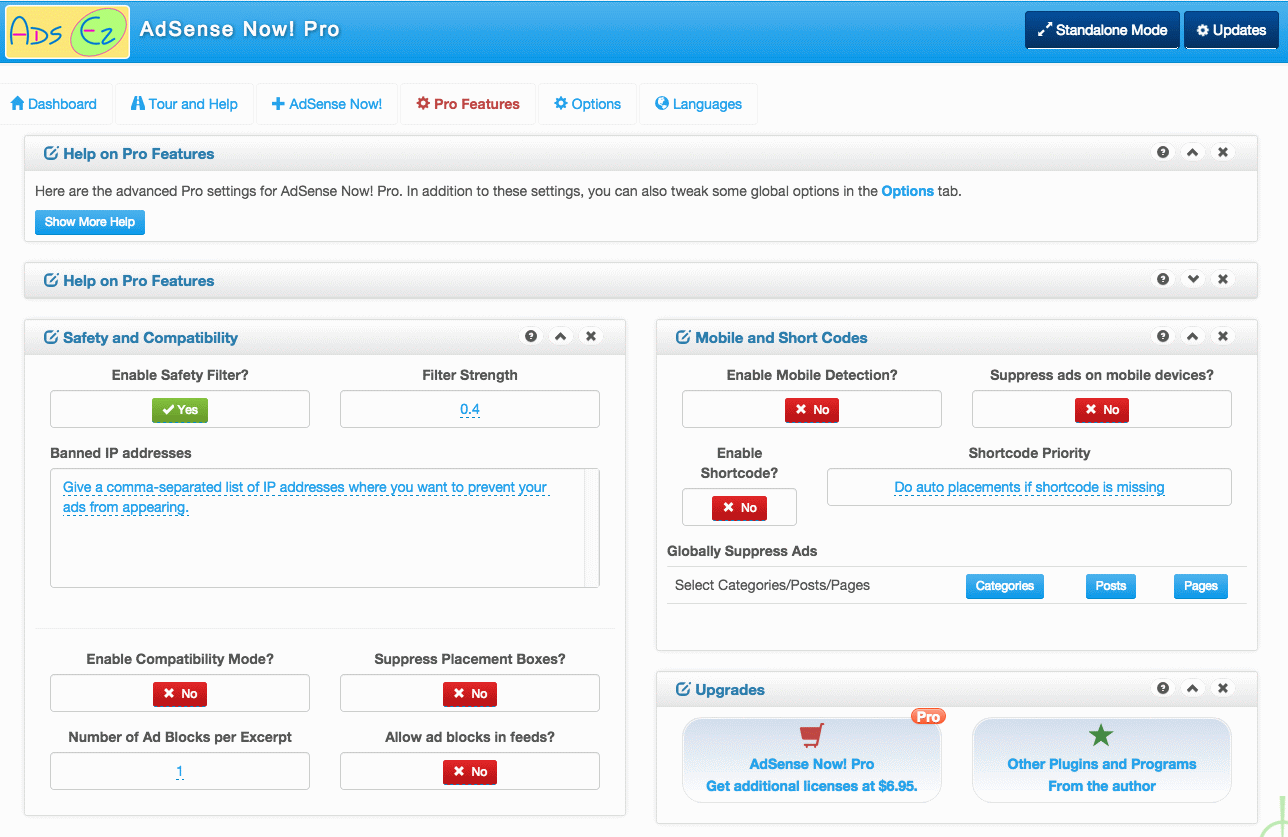The image size is (1288, 837).
Task: Click the shopping cart icon for AdSense Now! Pro
Action: pos(811,737)
